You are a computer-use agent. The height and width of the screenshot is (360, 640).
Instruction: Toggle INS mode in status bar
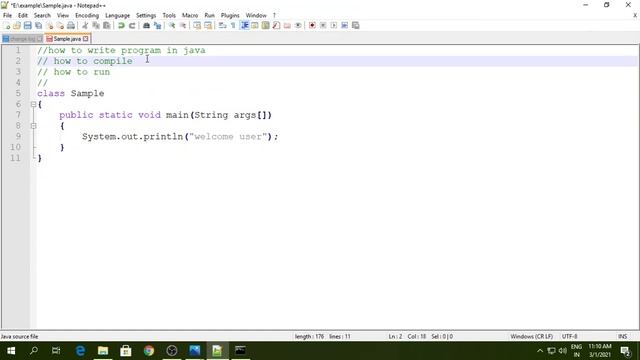(x=622, y=336)
